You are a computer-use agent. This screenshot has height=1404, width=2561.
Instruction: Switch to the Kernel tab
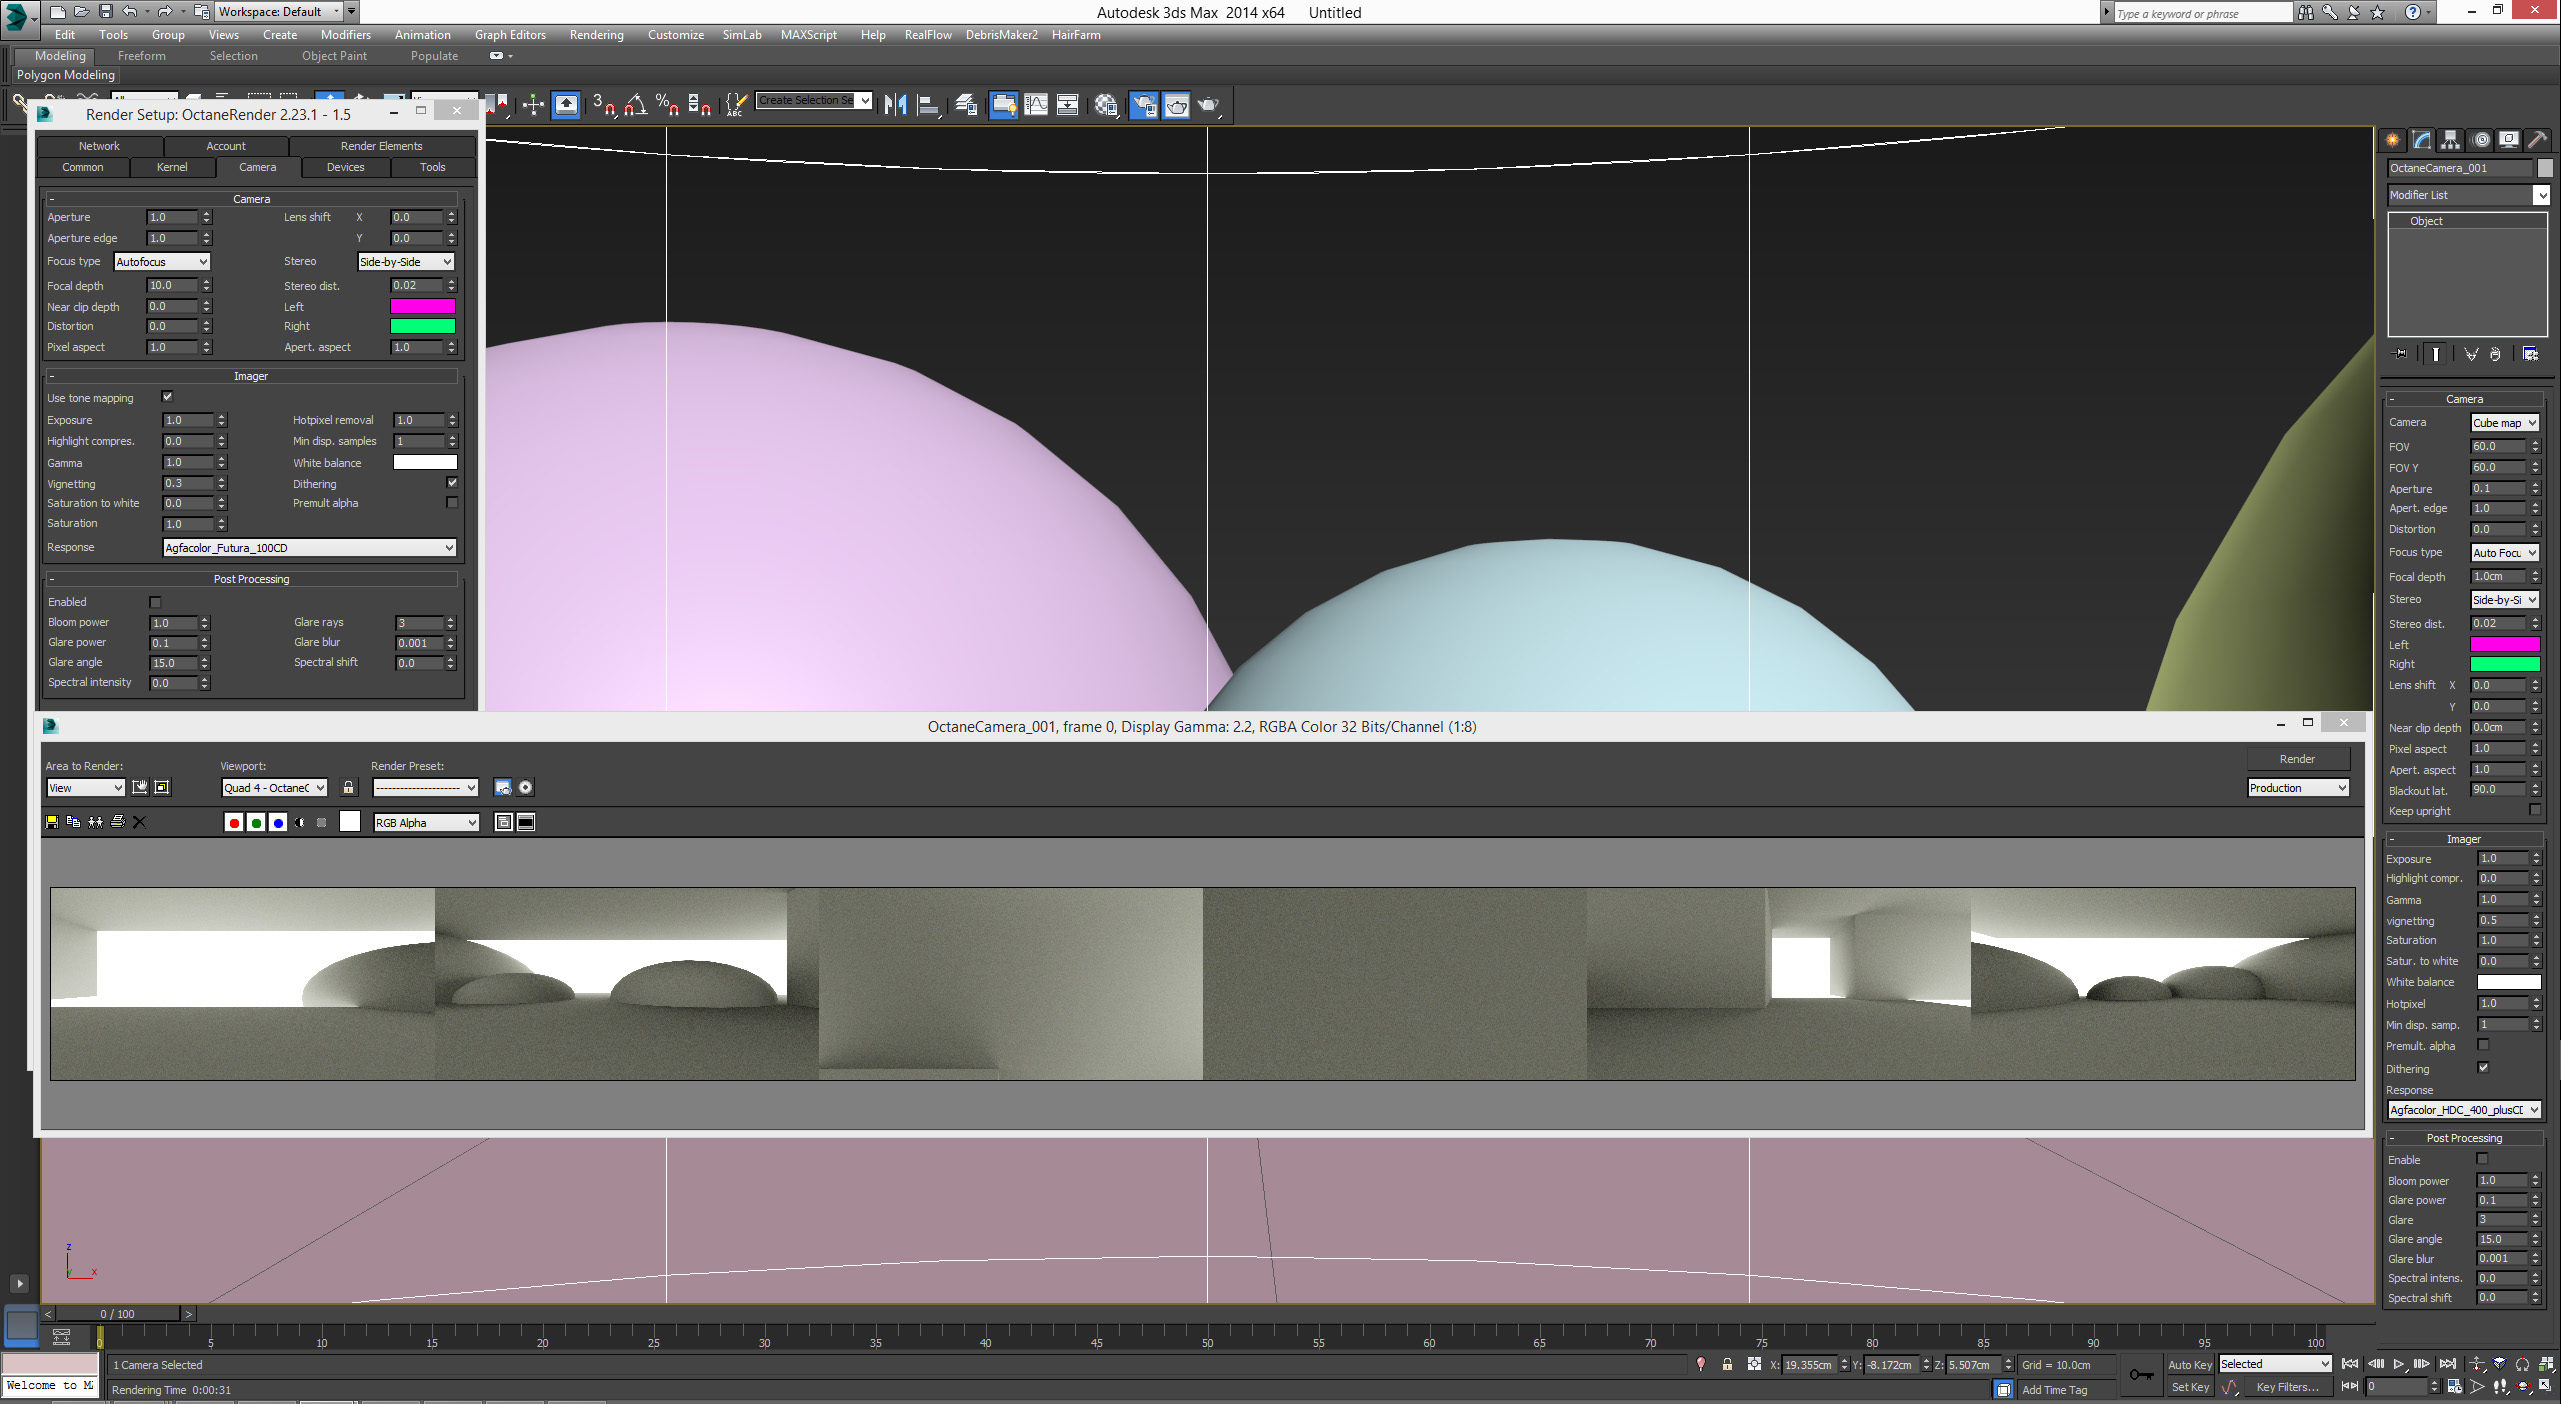tap(172, 167)
